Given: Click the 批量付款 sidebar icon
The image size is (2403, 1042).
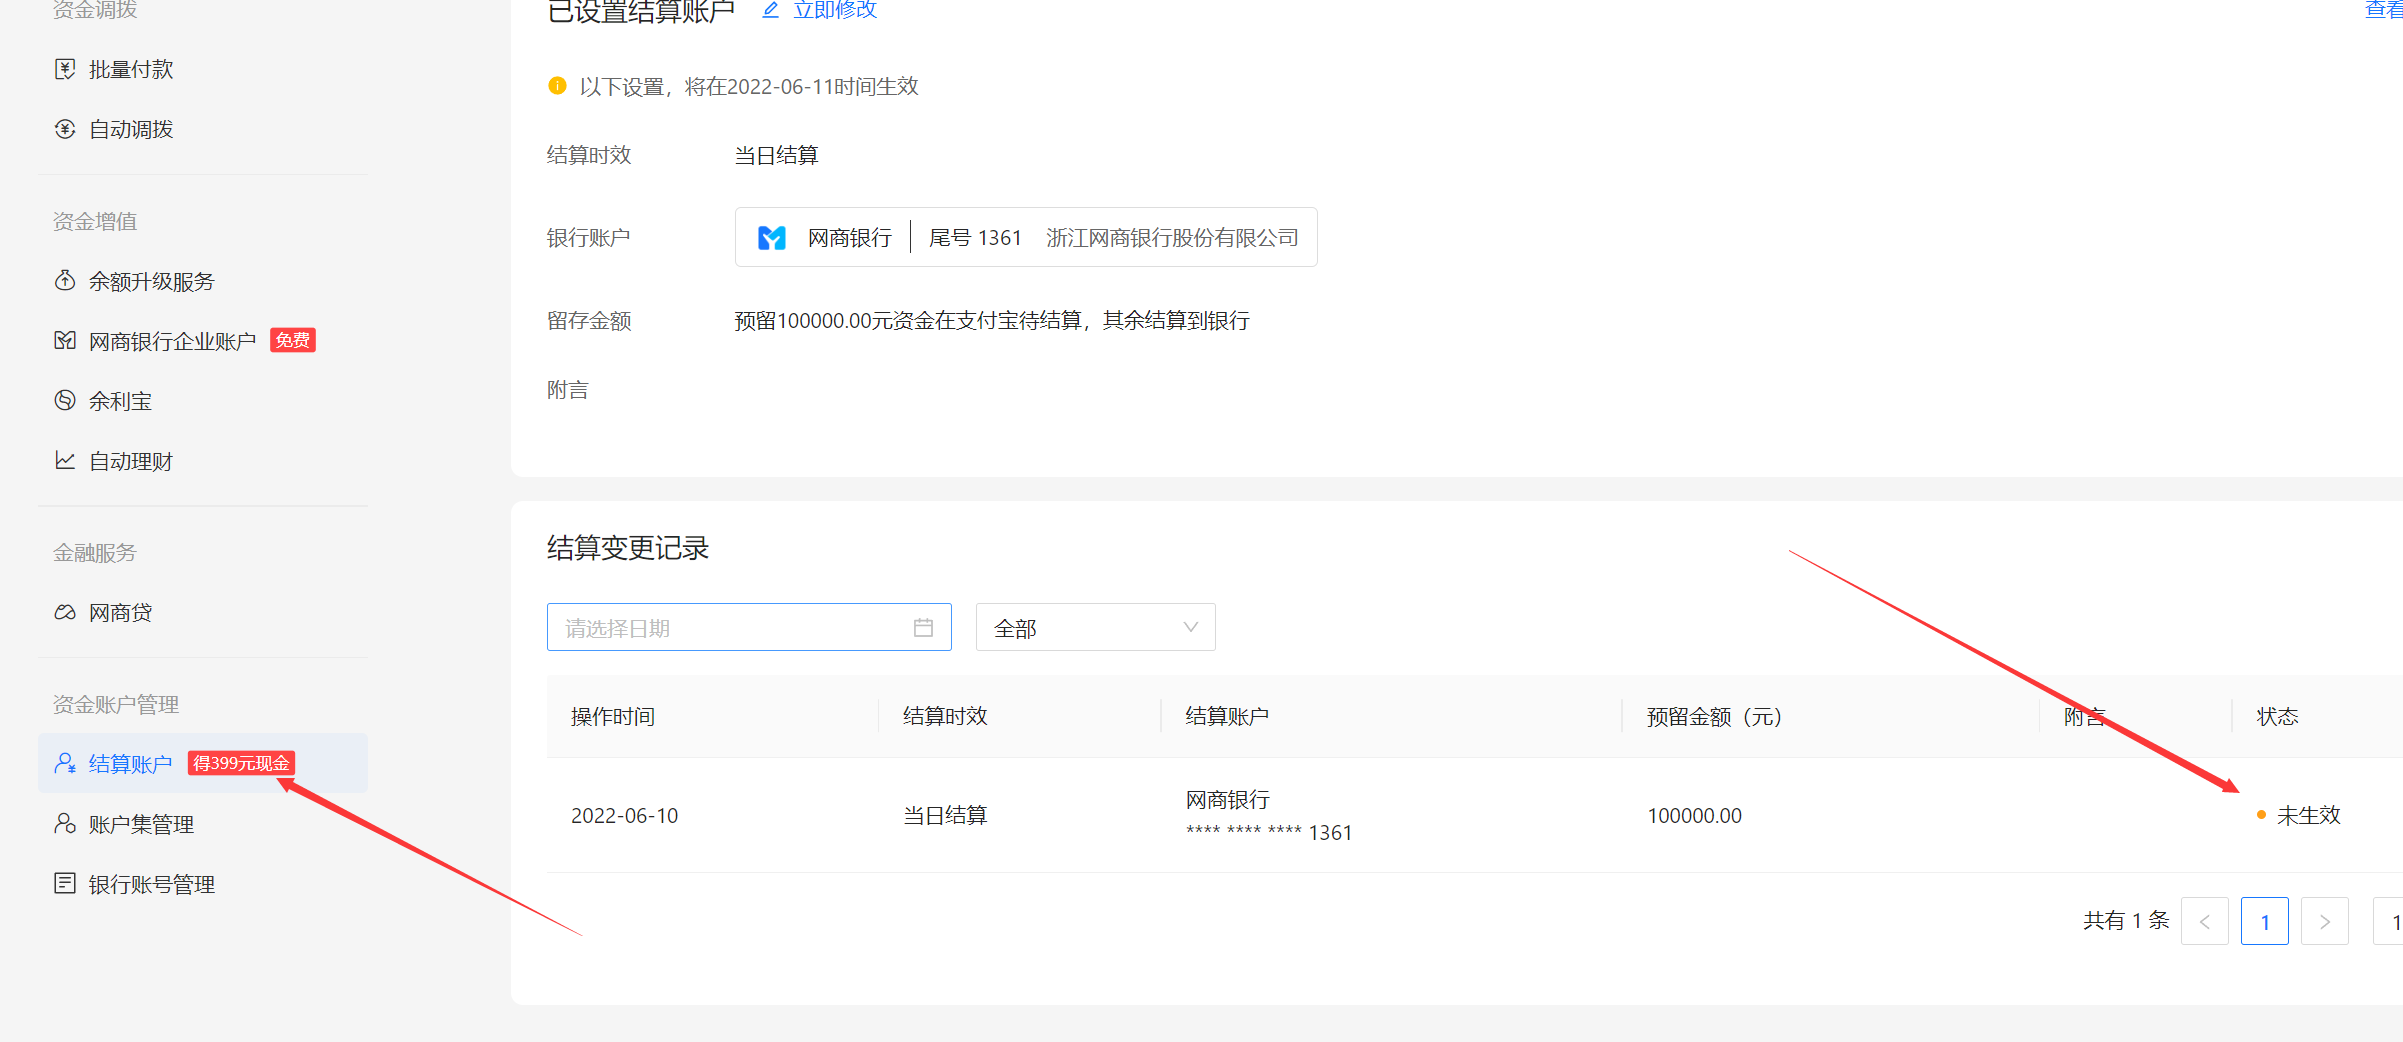Looking at the screenshot, I should [x=65, y=69].
